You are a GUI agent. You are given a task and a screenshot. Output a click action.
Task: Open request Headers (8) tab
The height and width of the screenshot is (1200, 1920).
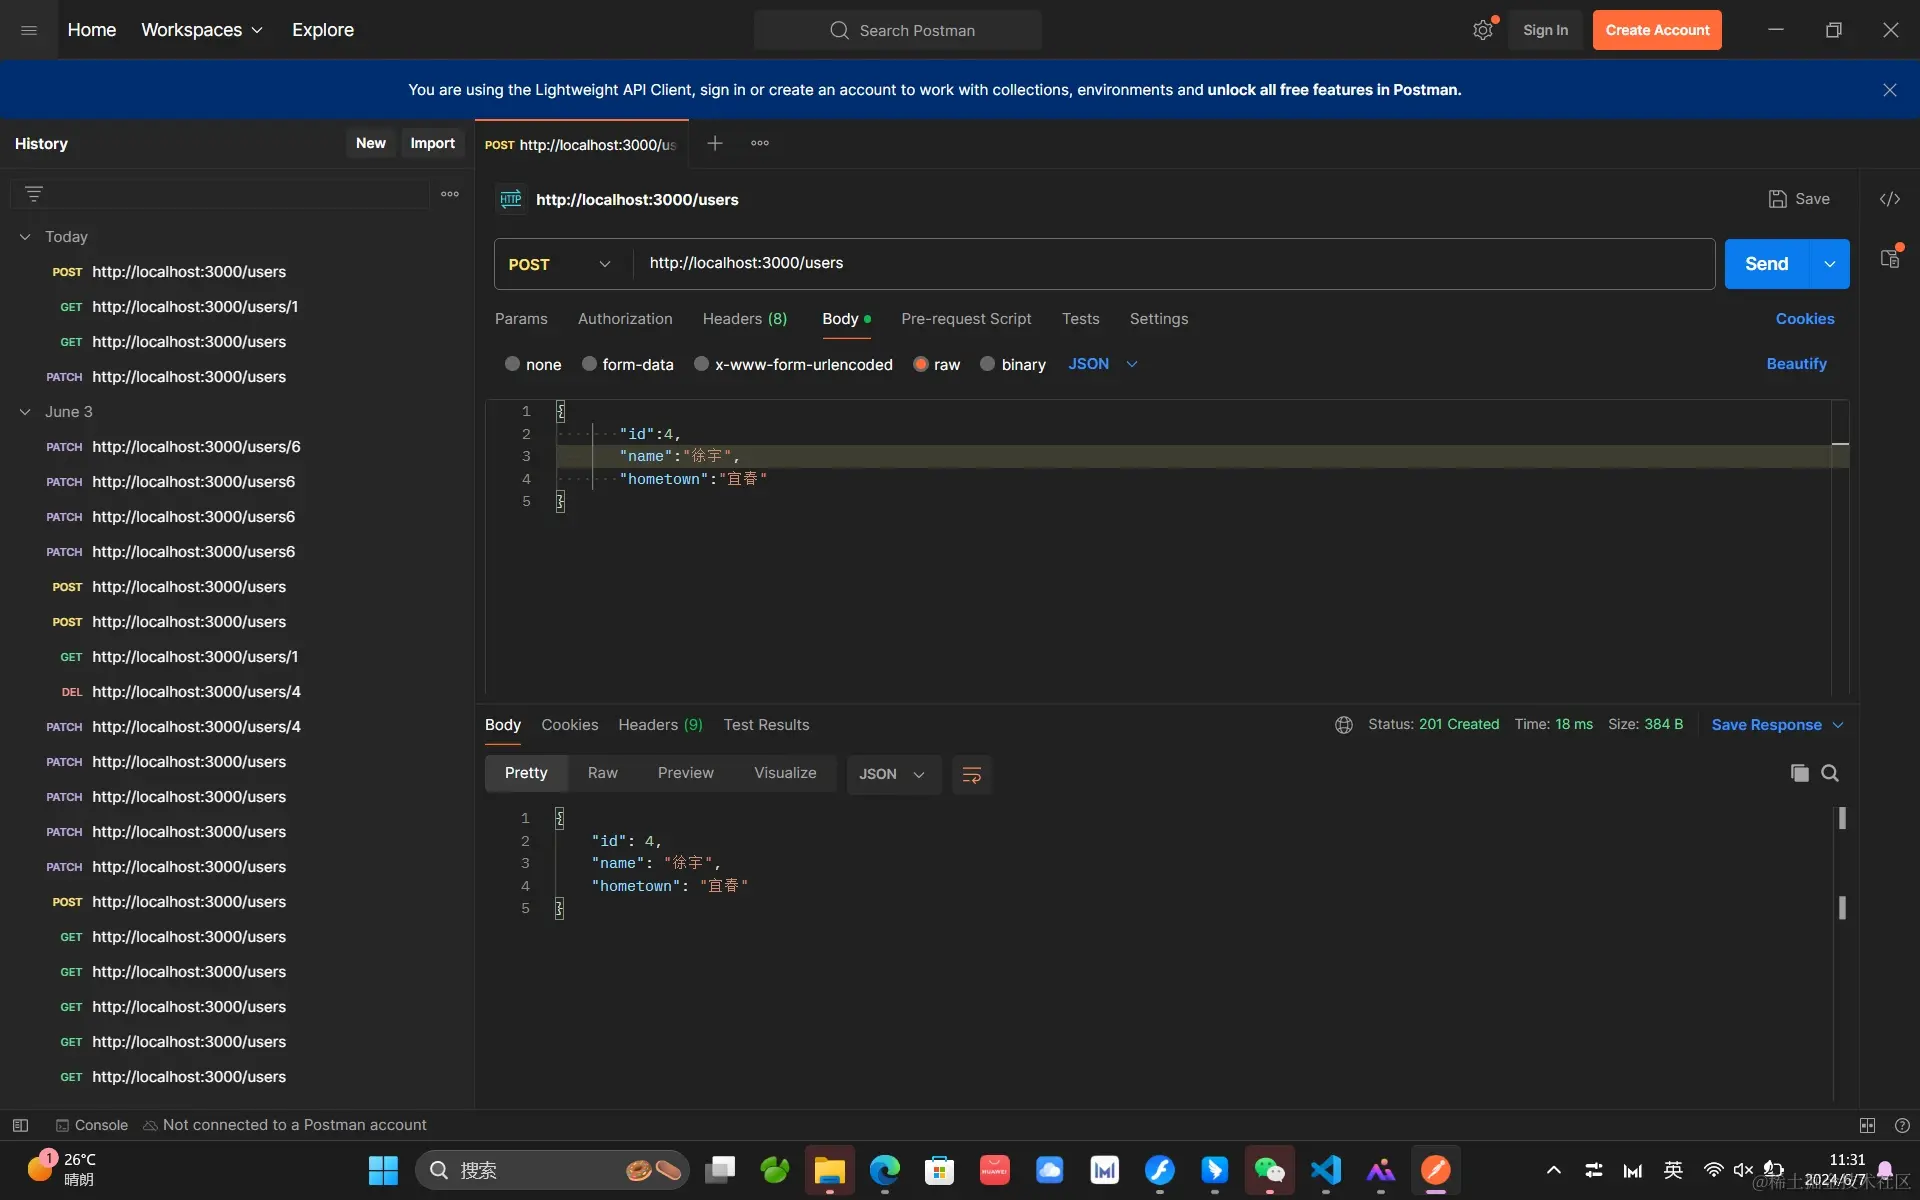click(x=745, y=319)
